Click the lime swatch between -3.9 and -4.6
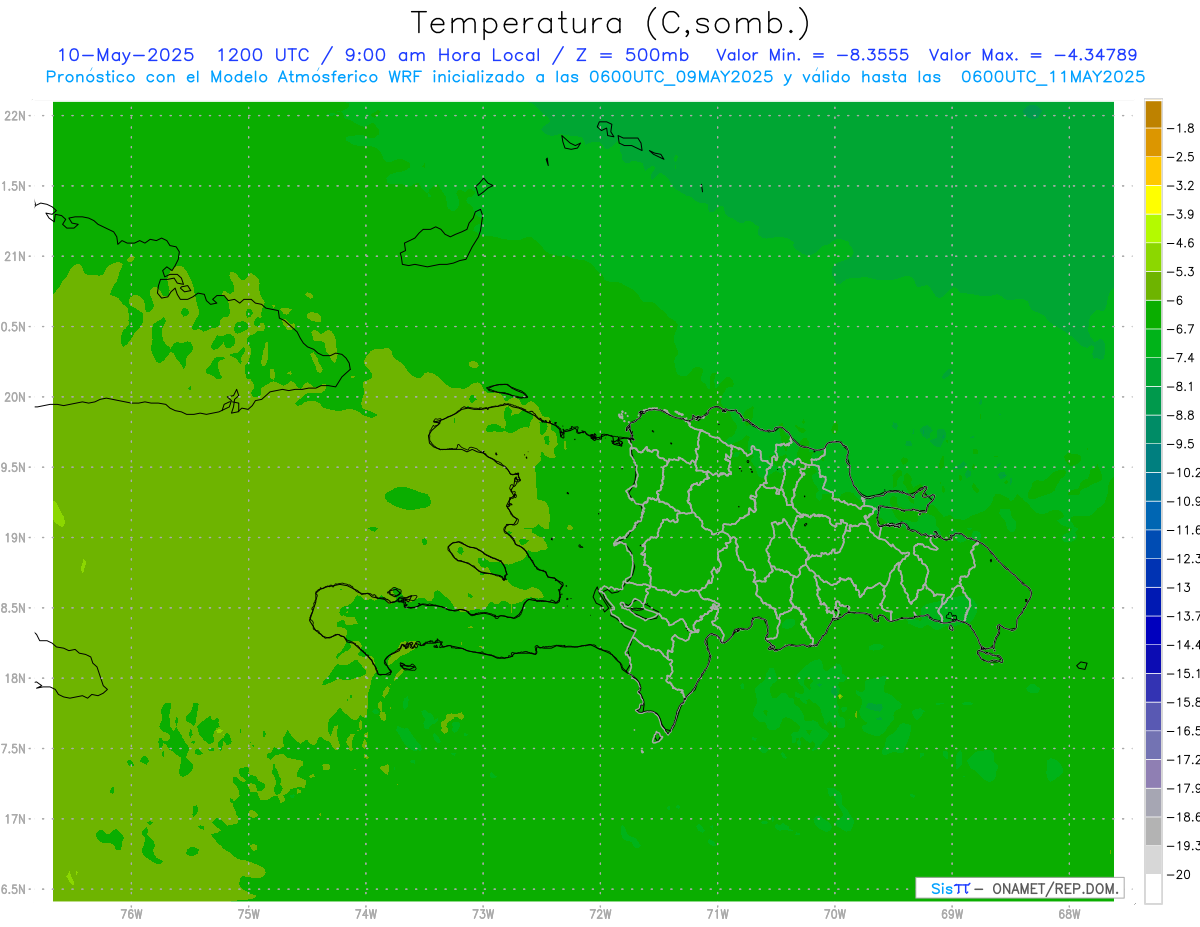 coord(1153,229)
